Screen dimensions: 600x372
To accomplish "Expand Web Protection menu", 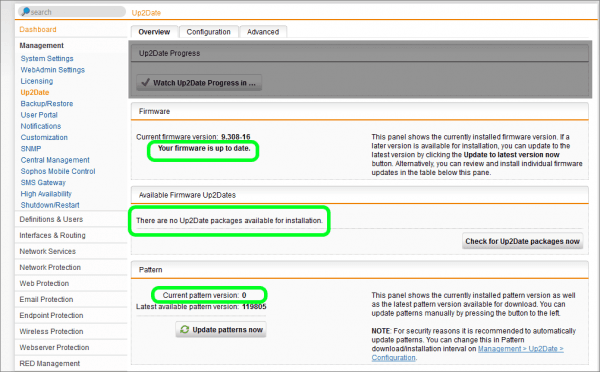I will coord(44,284).
